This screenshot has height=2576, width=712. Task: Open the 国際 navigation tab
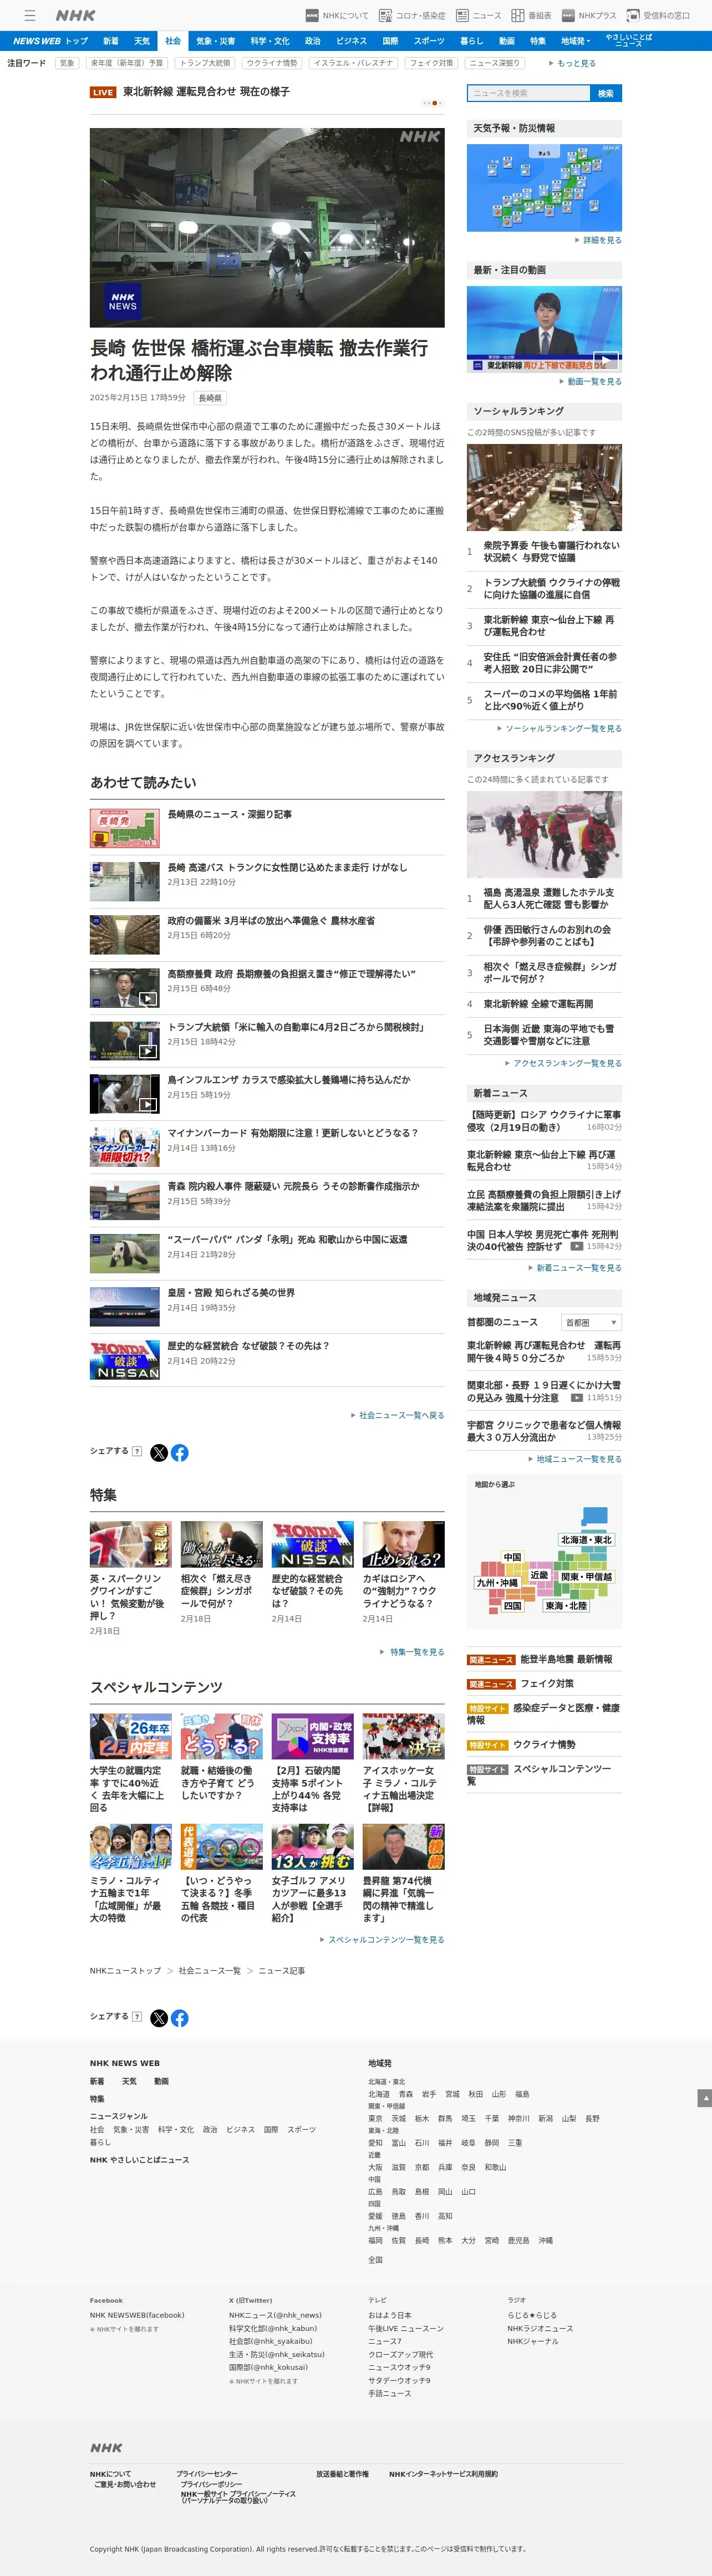390,41
